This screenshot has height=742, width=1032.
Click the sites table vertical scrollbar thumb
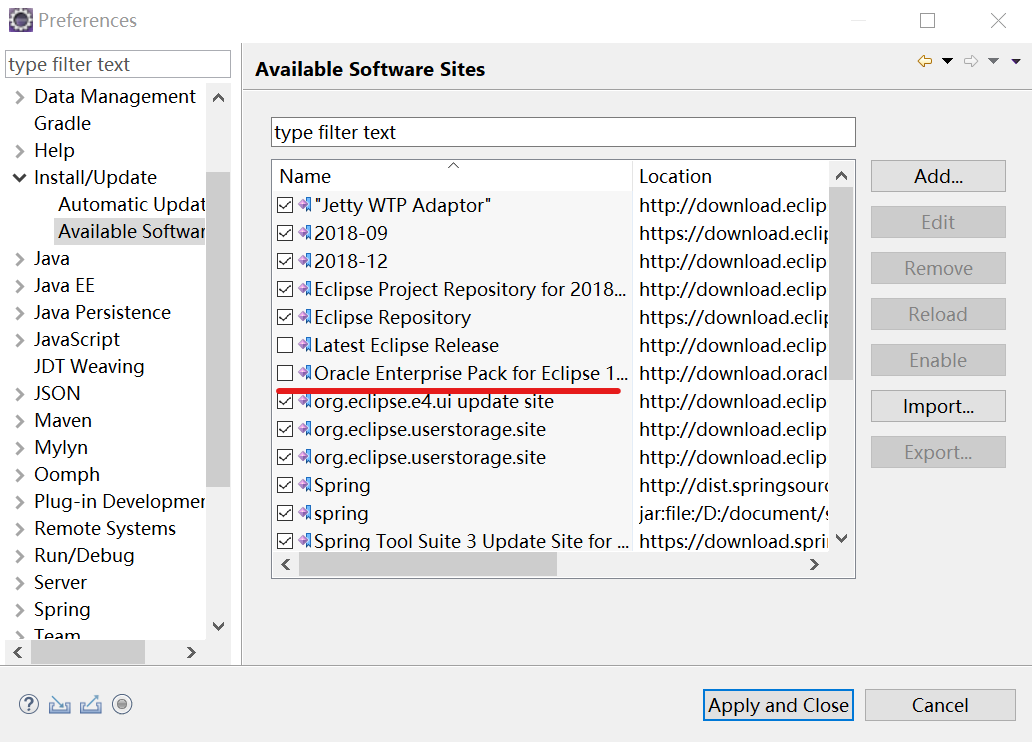(841, 284)
